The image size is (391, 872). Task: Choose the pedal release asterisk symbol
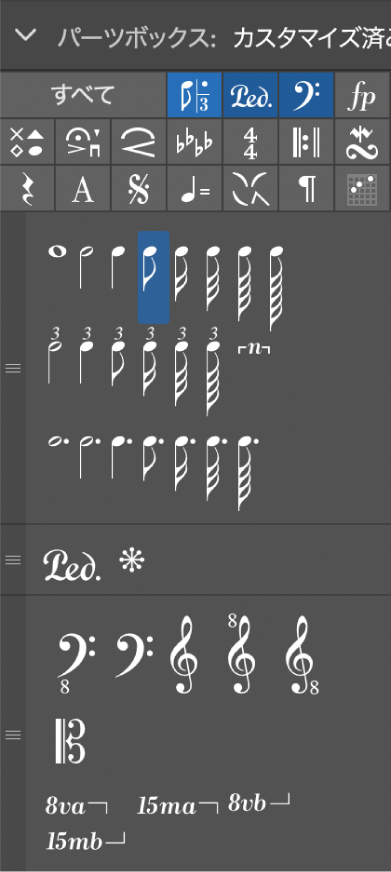132,563
